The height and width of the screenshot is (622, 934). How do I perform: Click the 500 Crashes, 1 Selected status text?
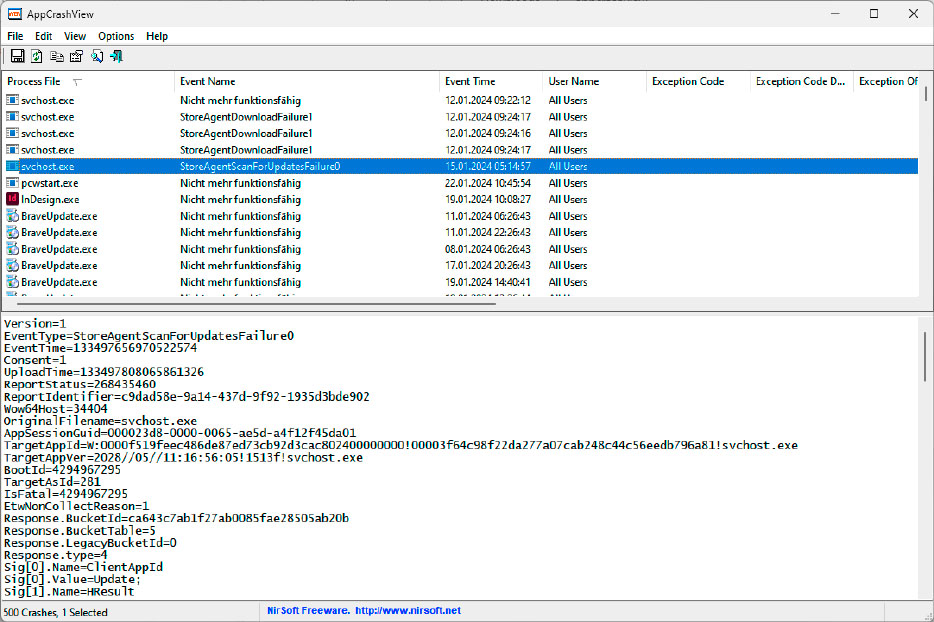coord(55,612)
